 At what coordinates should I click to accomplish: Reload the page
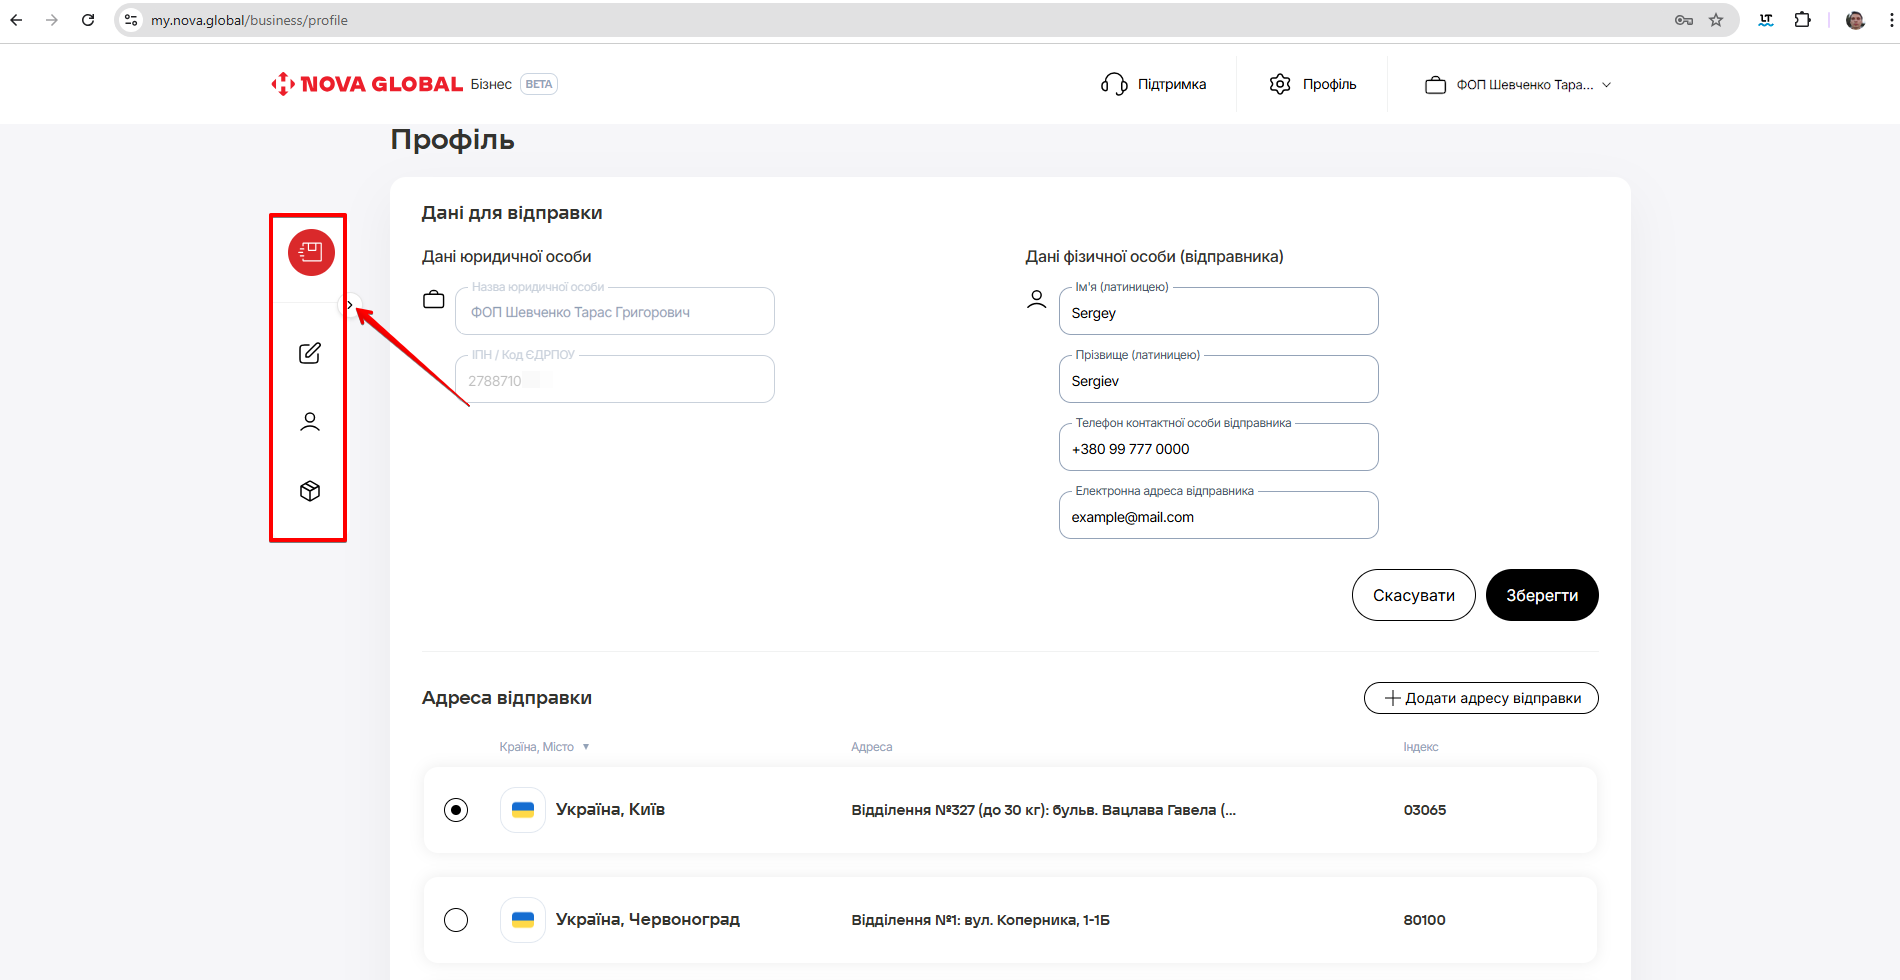(x=88, y=20)
